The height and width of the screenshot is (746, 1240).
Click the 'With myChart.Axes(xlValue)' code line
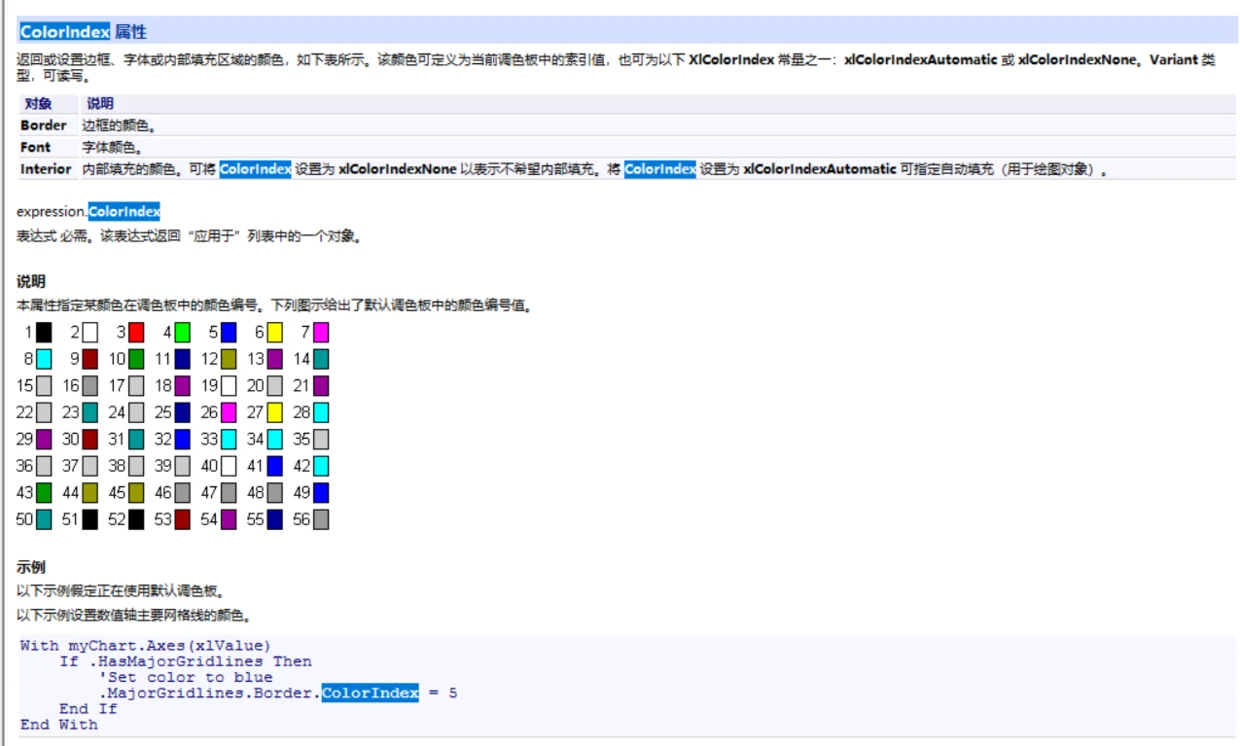145,645
